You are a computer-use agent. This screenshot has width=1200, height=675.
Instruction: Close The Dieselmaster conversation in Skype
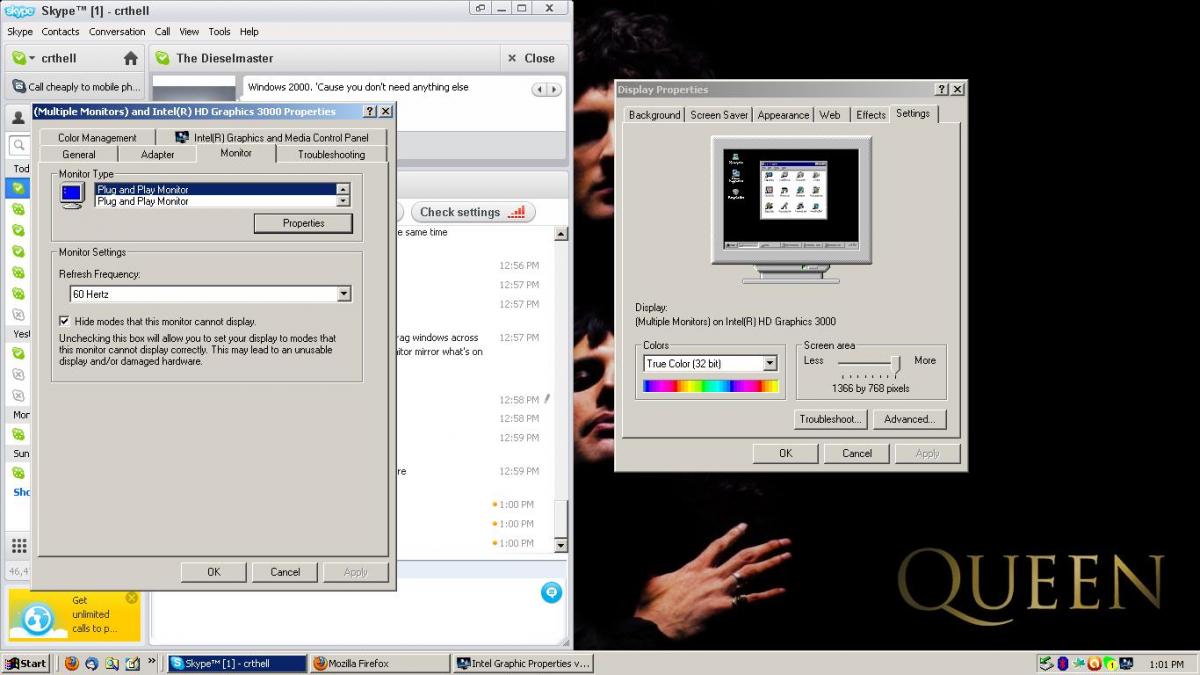pyautogui.click(x=530, y=58)
